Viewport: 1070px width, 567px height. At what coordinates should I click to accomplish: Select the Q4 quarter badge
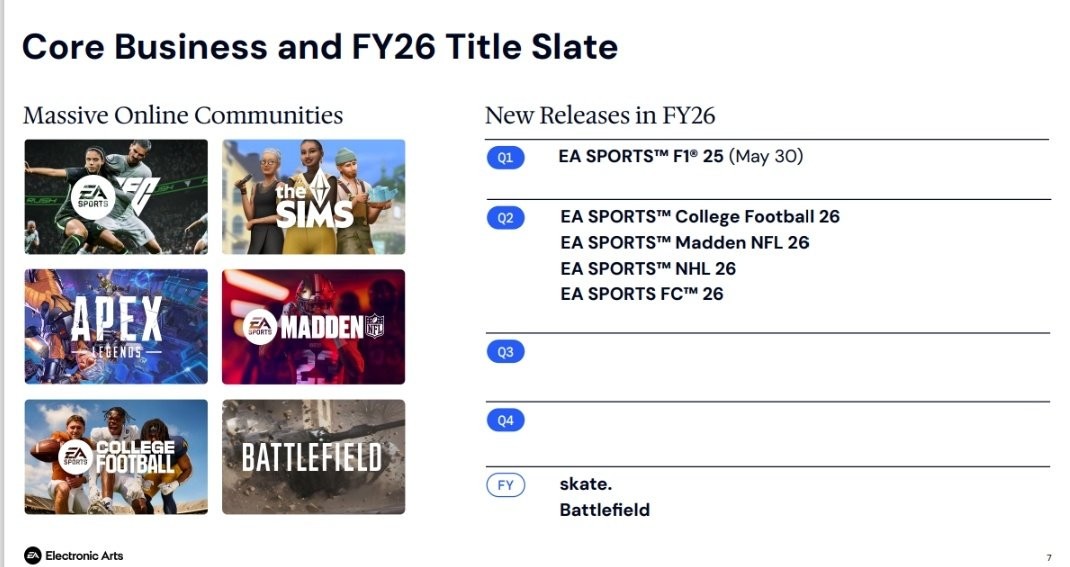coord(505,420)
